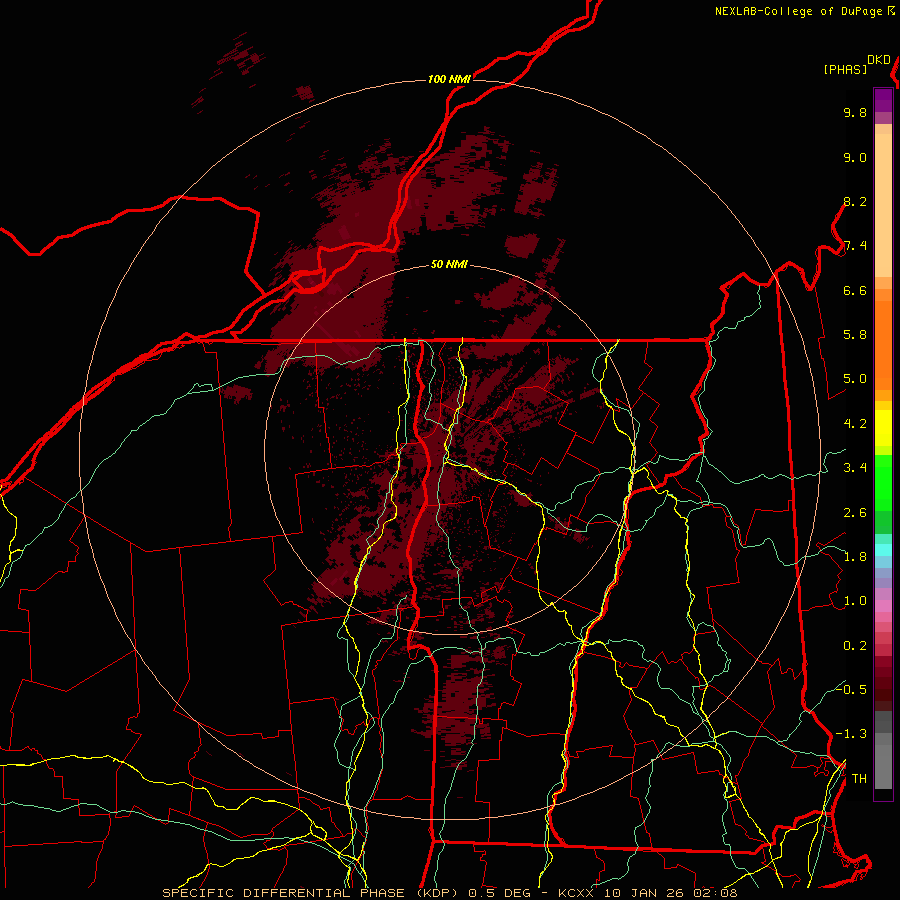This screenshot has width=900, height=900.
Task: Pick the purple segment at the color bar top
Action: [x=883, y=100]
